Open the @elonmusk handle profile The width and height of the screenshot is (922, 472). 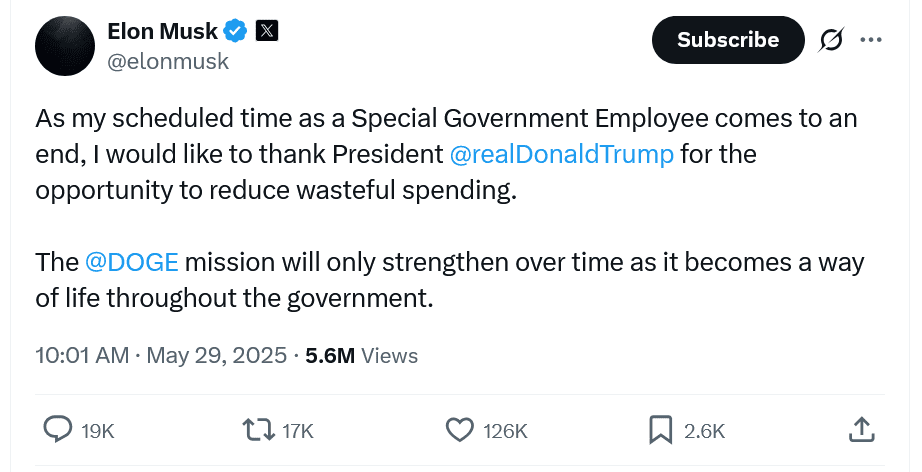(x=168, y=61)
